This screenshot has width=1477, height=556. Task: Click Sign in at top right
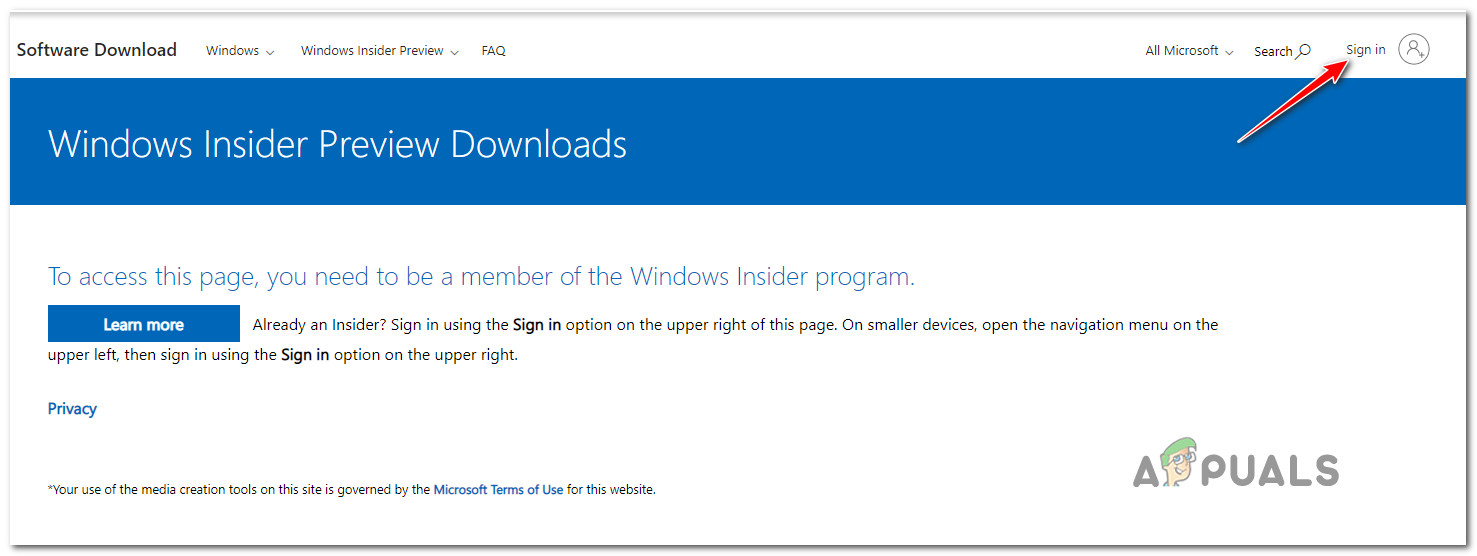(x=1365, y=50)
